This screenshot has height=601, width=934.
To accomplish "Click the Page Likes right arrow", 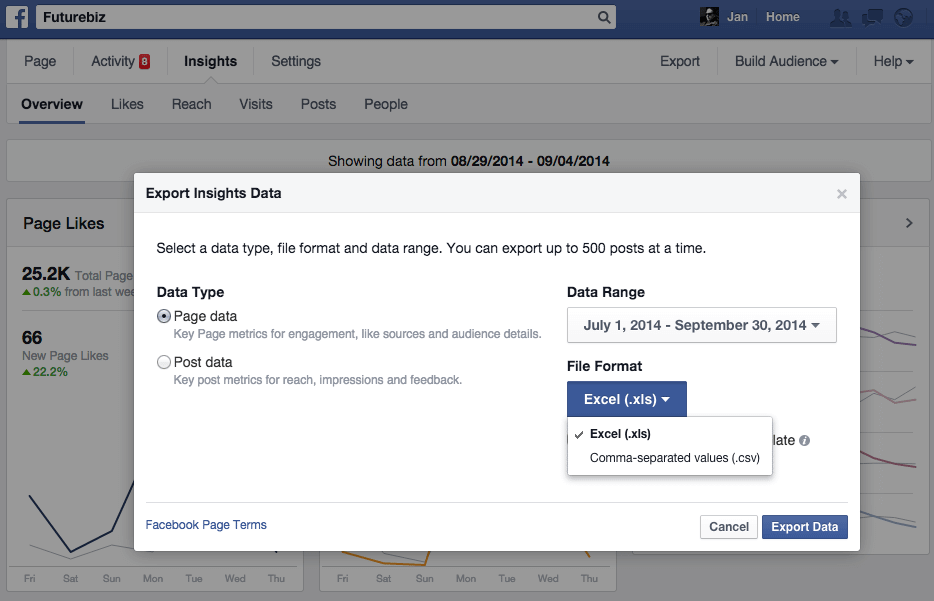I will 909,223.
